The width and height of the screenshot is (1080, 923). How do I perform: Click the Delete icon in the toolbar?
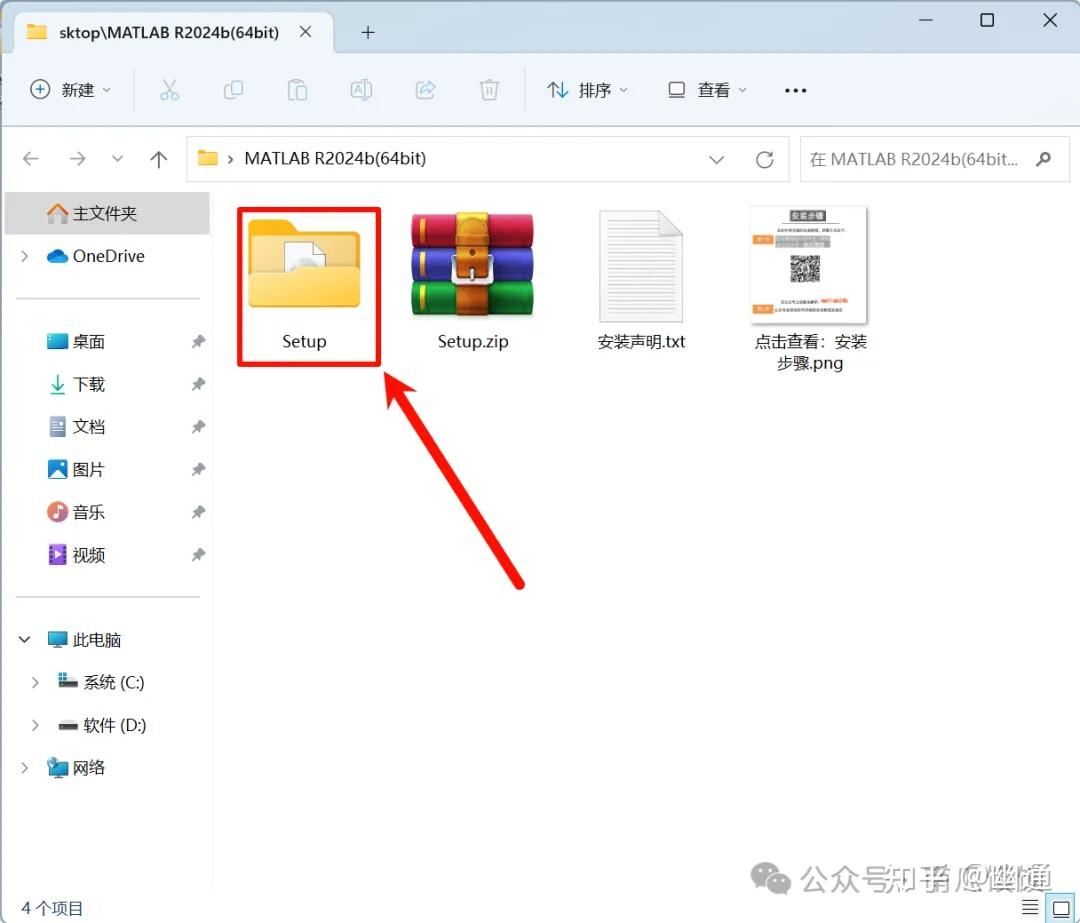pos(489,90)
